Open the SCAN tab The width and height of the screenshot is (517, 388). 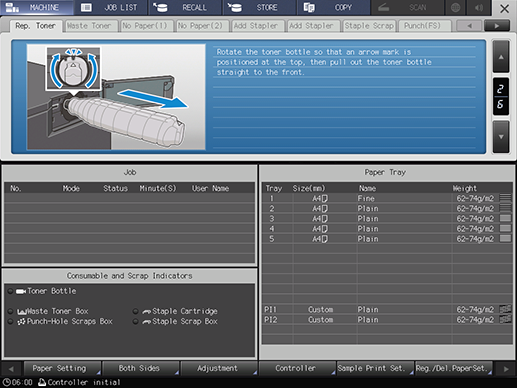pyautogui.click(x=407, y=7)
